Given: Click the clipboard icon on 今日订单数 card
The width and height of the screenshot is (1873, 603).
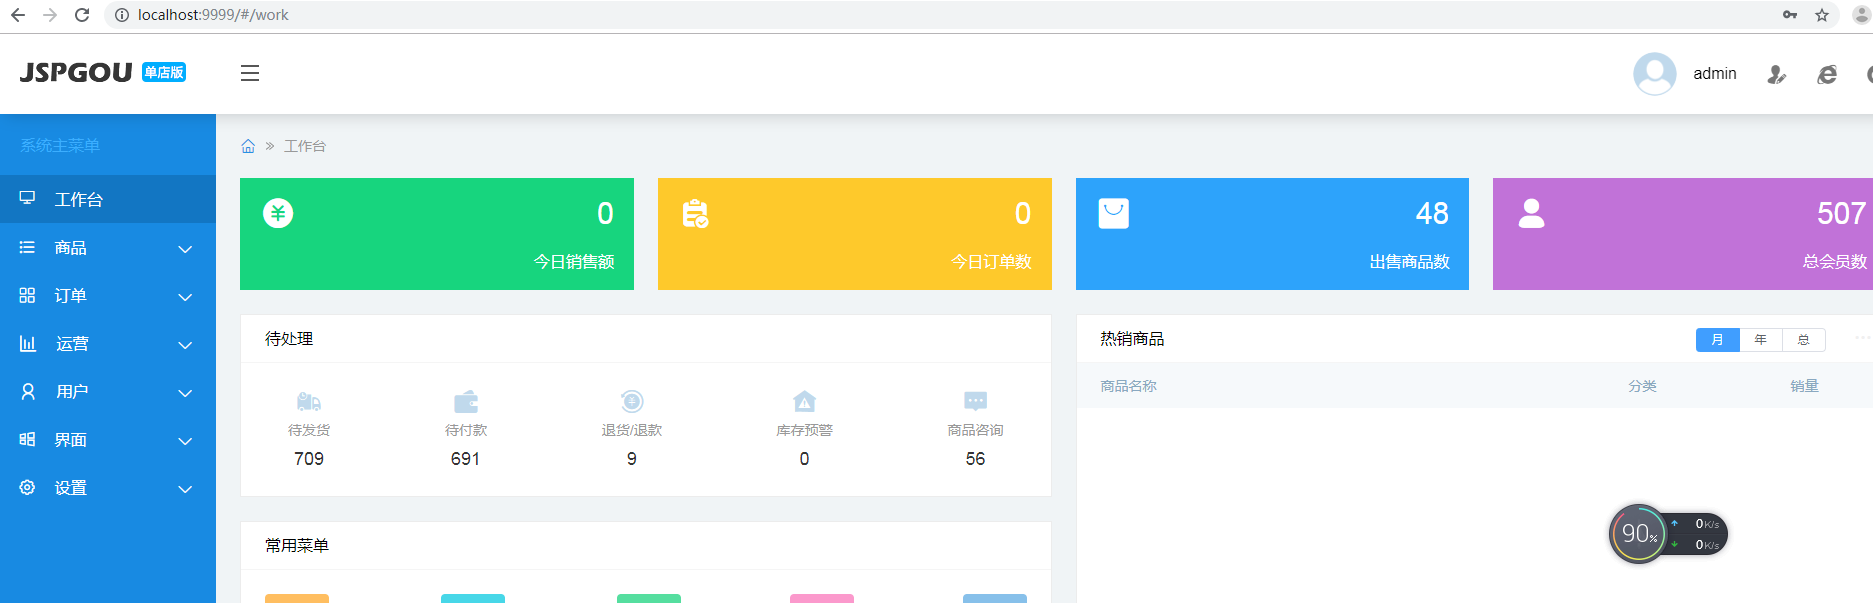Looking at the screenshot, I should 695,214.
